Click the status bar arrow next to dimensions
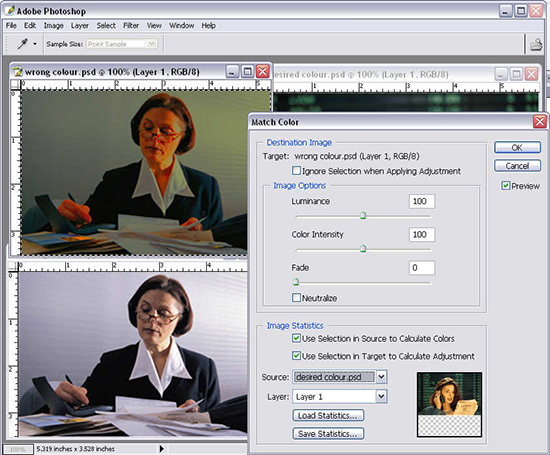Viewport: 550px width, 455px height. (x=161, y=448)
